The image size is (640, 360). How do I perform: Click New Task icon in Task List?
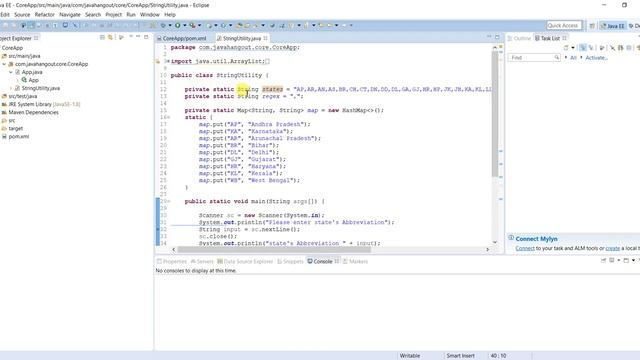coord(566,48)
